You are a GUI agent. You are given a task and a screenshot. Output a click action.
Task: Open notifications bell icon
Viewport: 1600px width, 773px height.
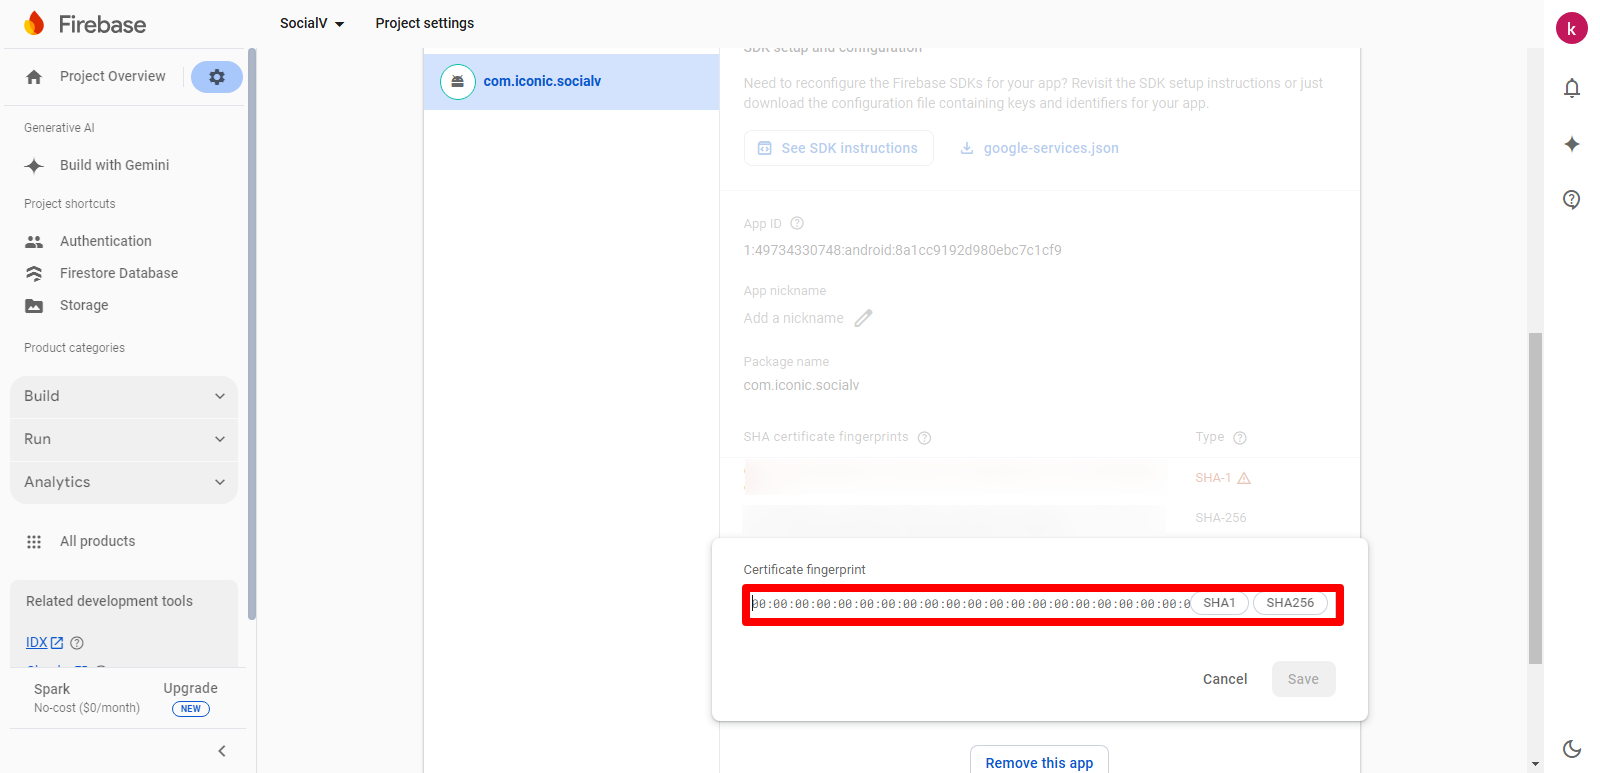(x=1571, y=88)
